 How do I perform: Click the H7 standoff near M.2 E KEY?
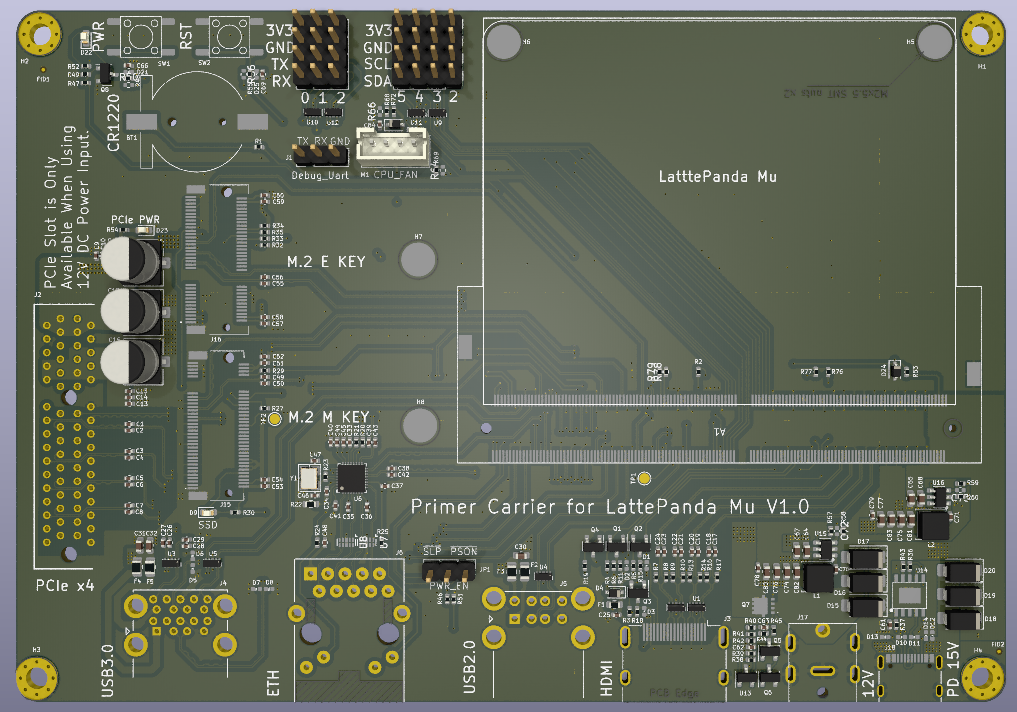[x=419, y=259]
